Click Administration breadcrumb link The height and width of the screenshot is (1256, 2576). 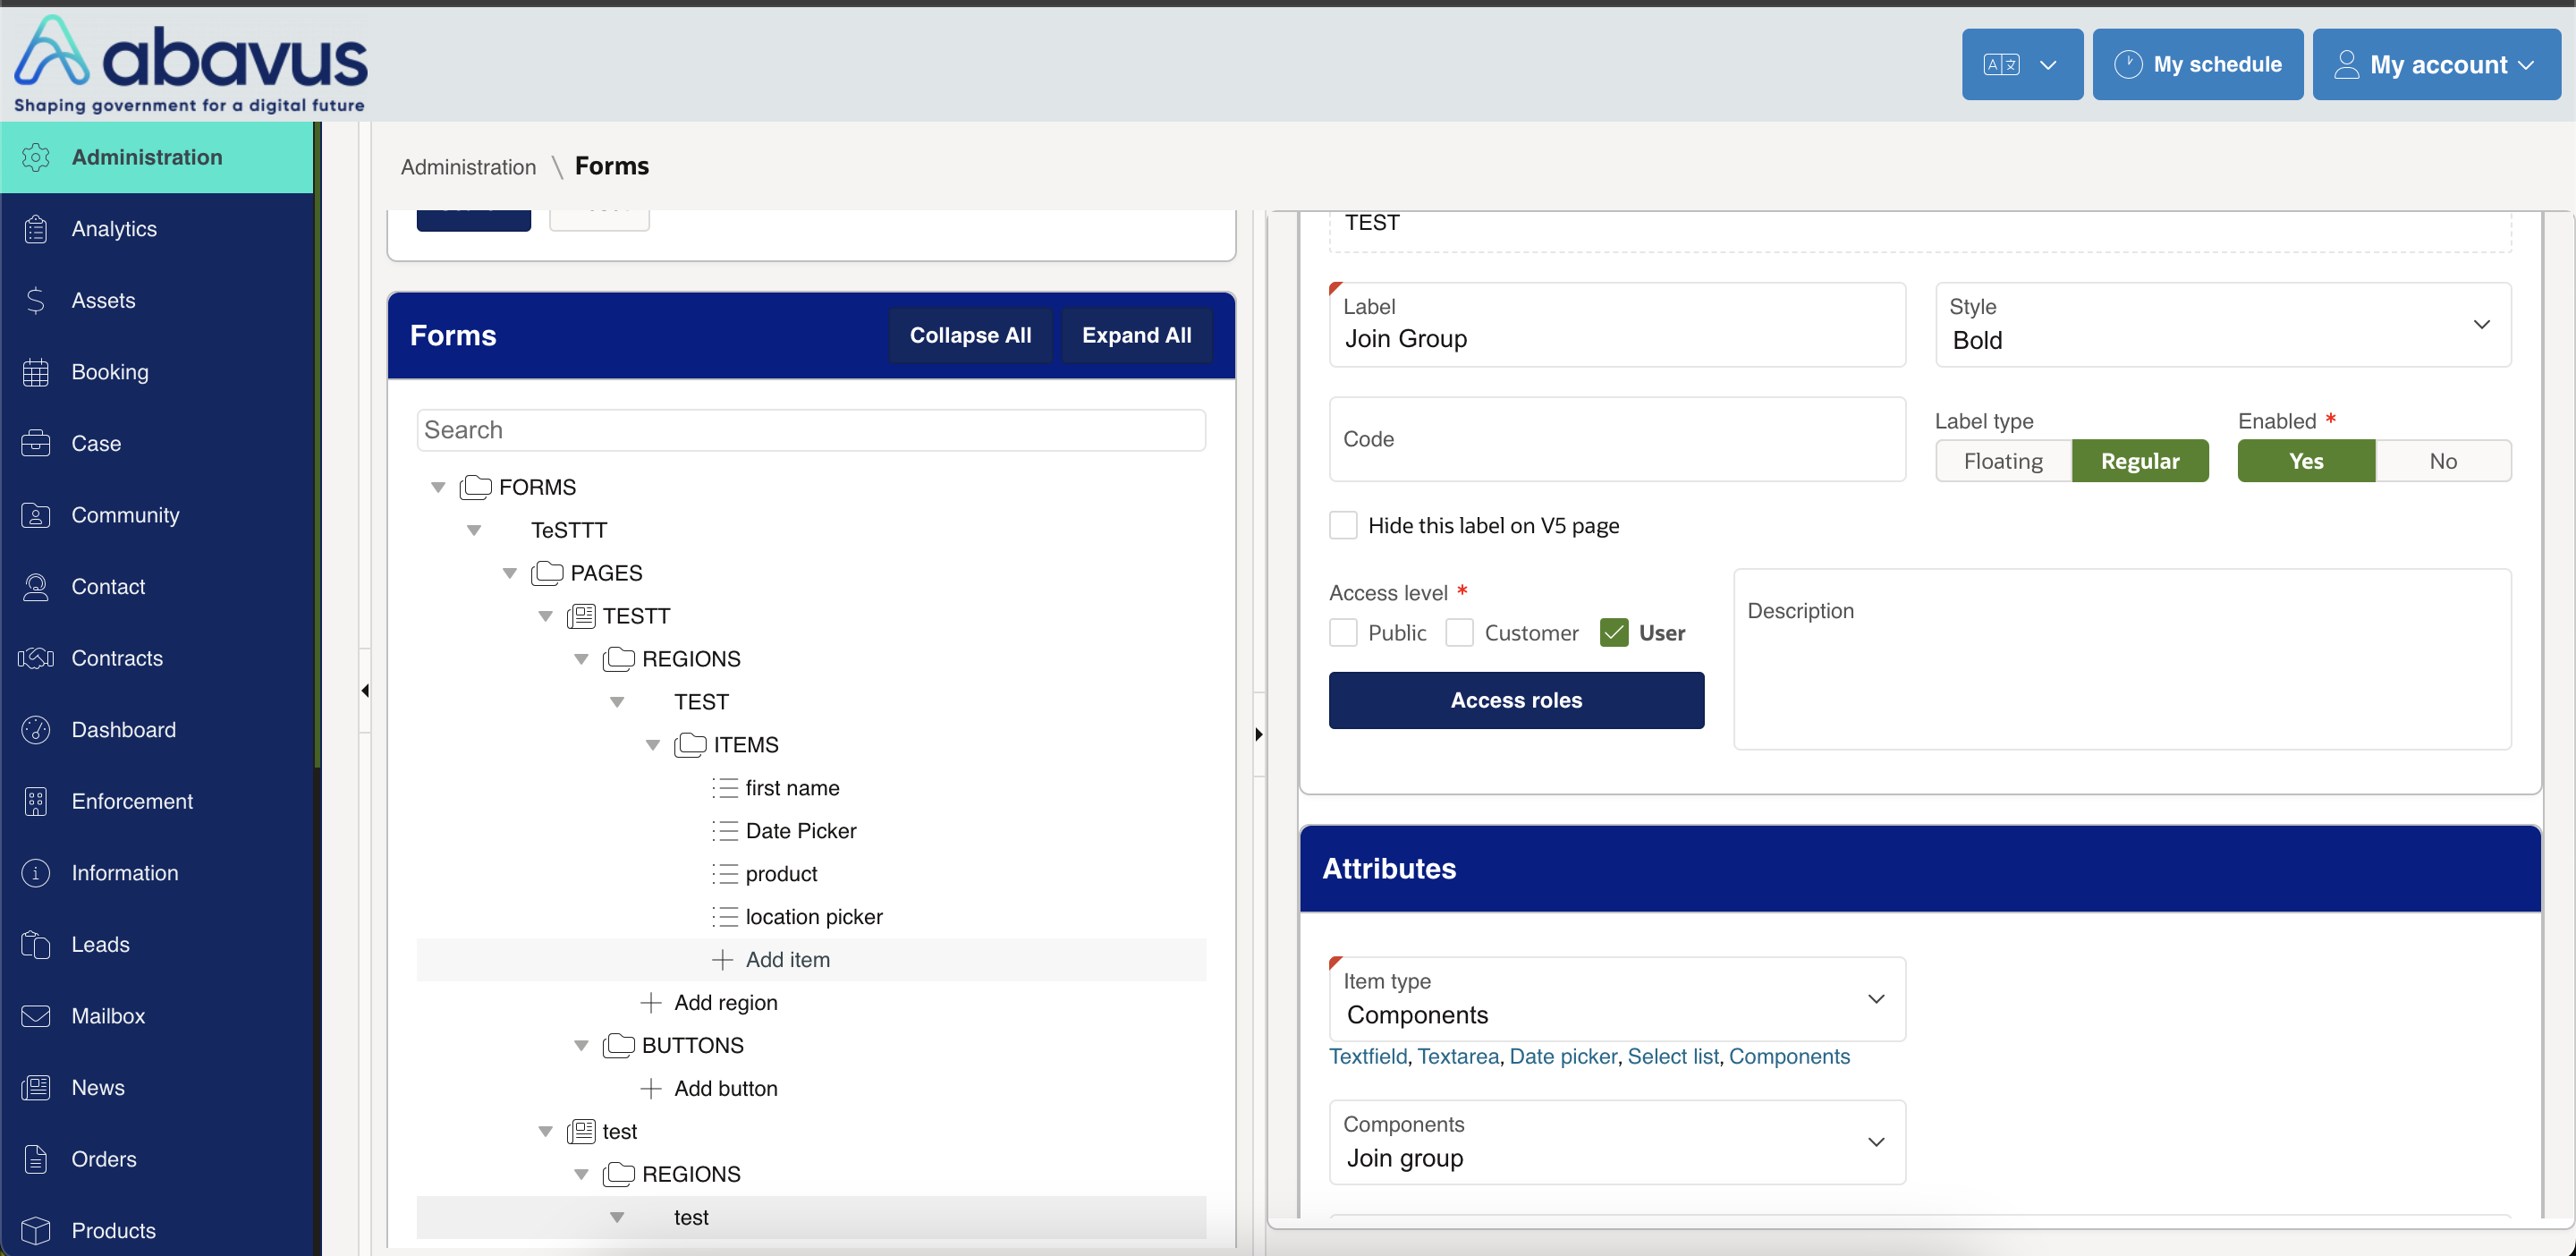468,167
